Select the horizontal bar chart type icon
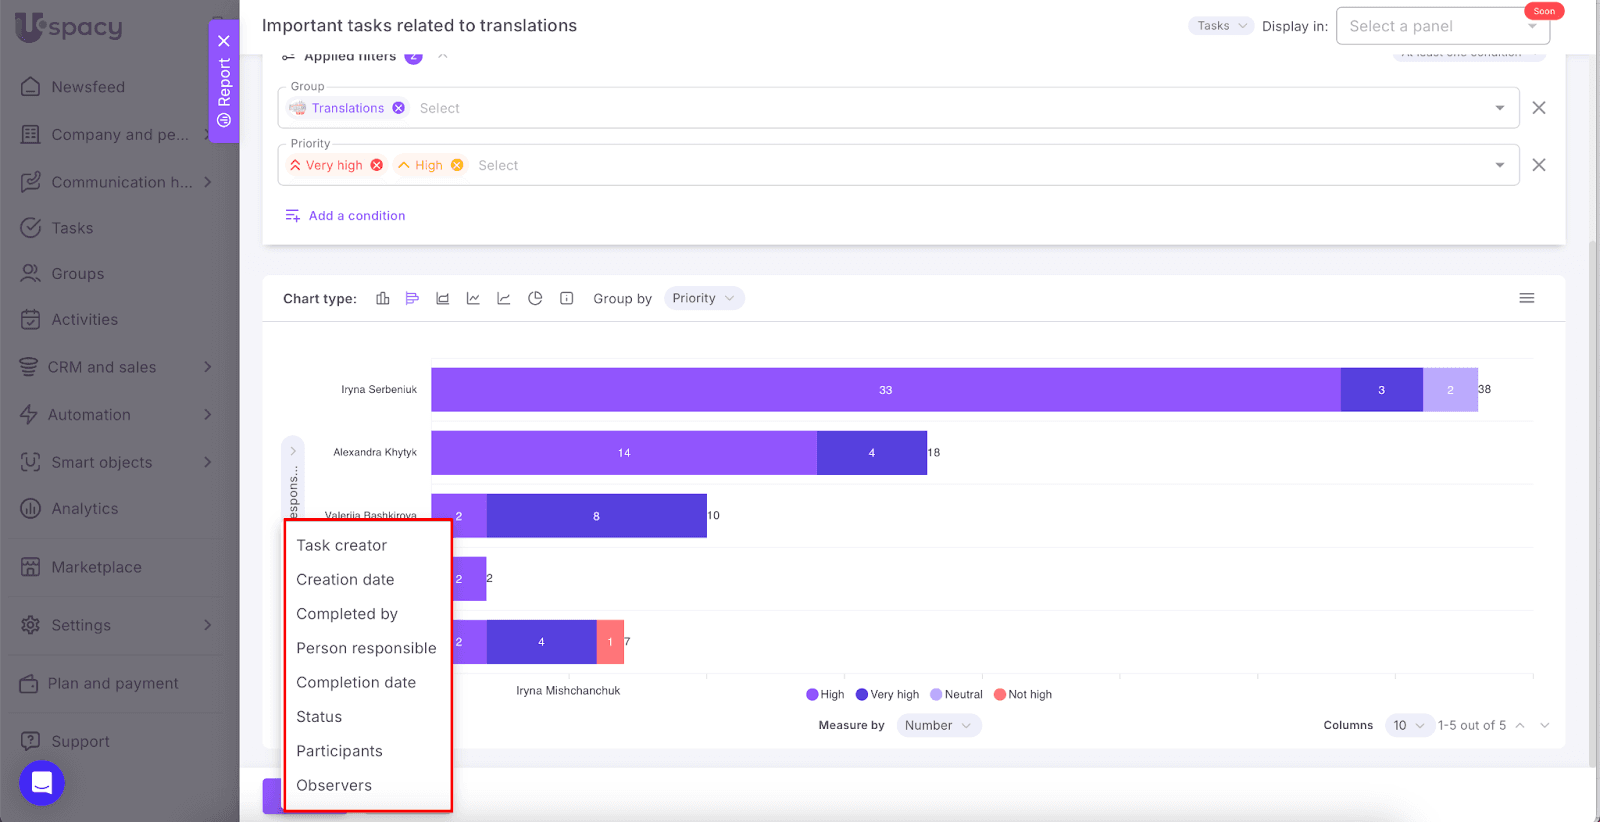The image size is (1600, 822). point(412,298)
